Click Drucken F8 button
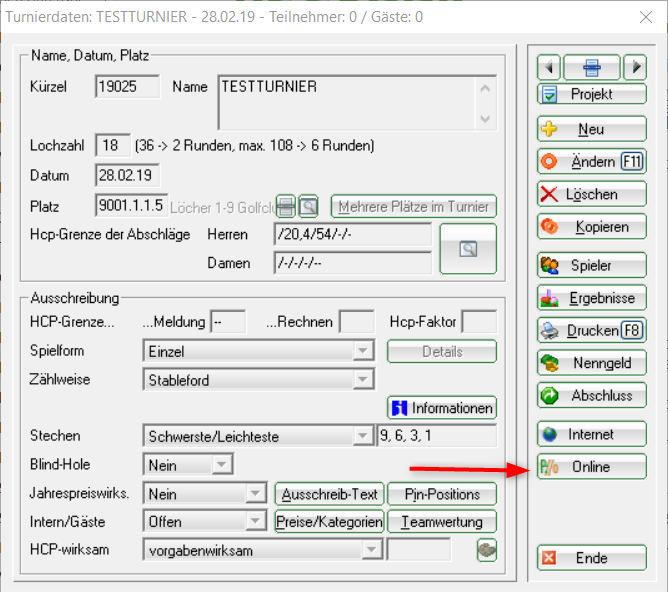668x592 pixels. pos(592,330)
